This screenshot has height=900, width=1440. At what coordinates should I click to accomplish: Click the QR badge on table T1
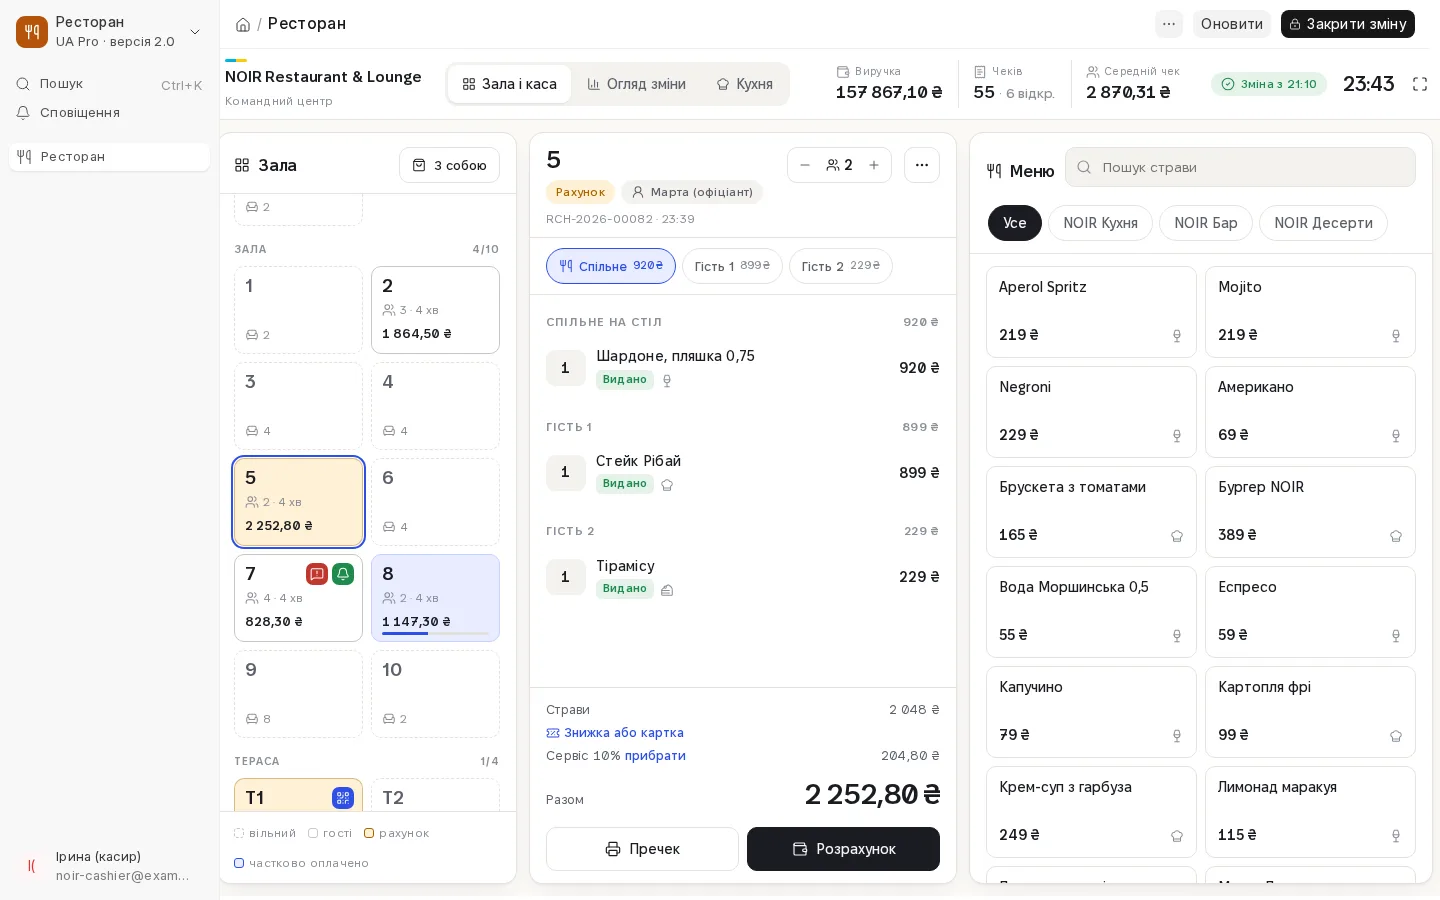tap(343, 797)
